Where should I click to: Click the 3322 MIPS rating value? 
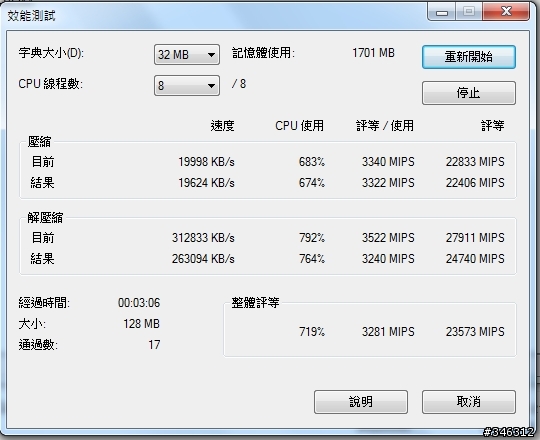click(388, 182)
